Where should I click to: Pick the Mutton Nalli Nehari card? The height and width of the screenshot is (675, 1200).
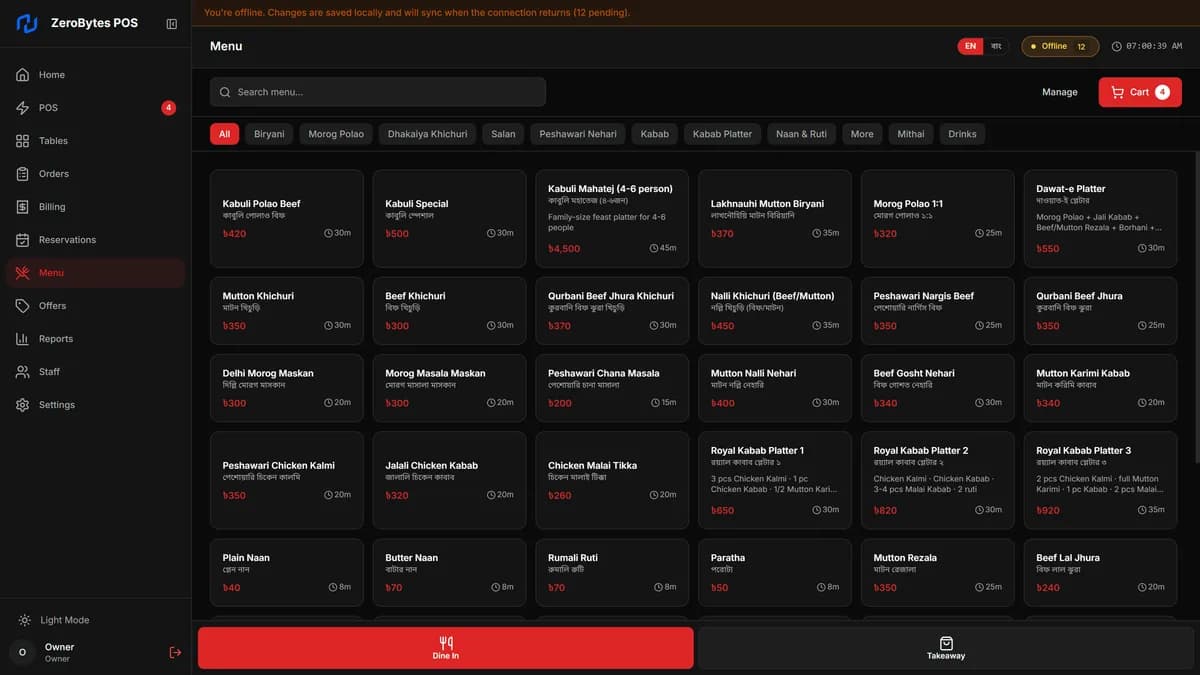tap(775, 388)
